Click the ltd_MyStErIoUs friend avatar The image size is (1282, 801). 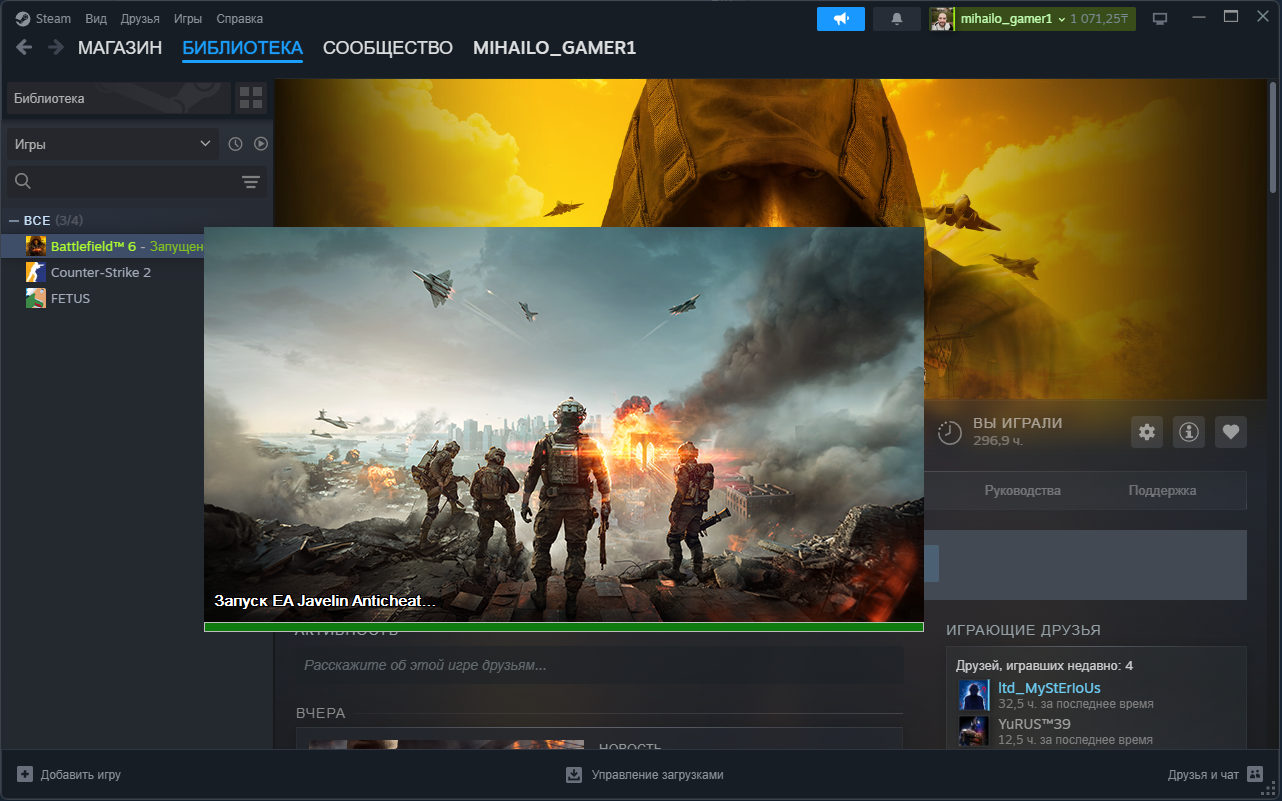pos(974,695)
